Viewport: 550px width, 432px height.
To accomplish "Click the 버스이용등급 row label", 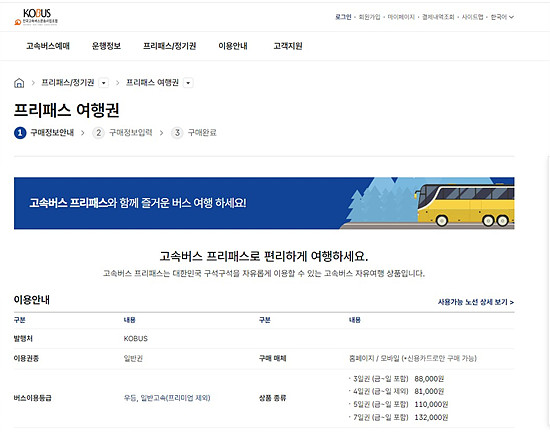I will coord(33,398).
